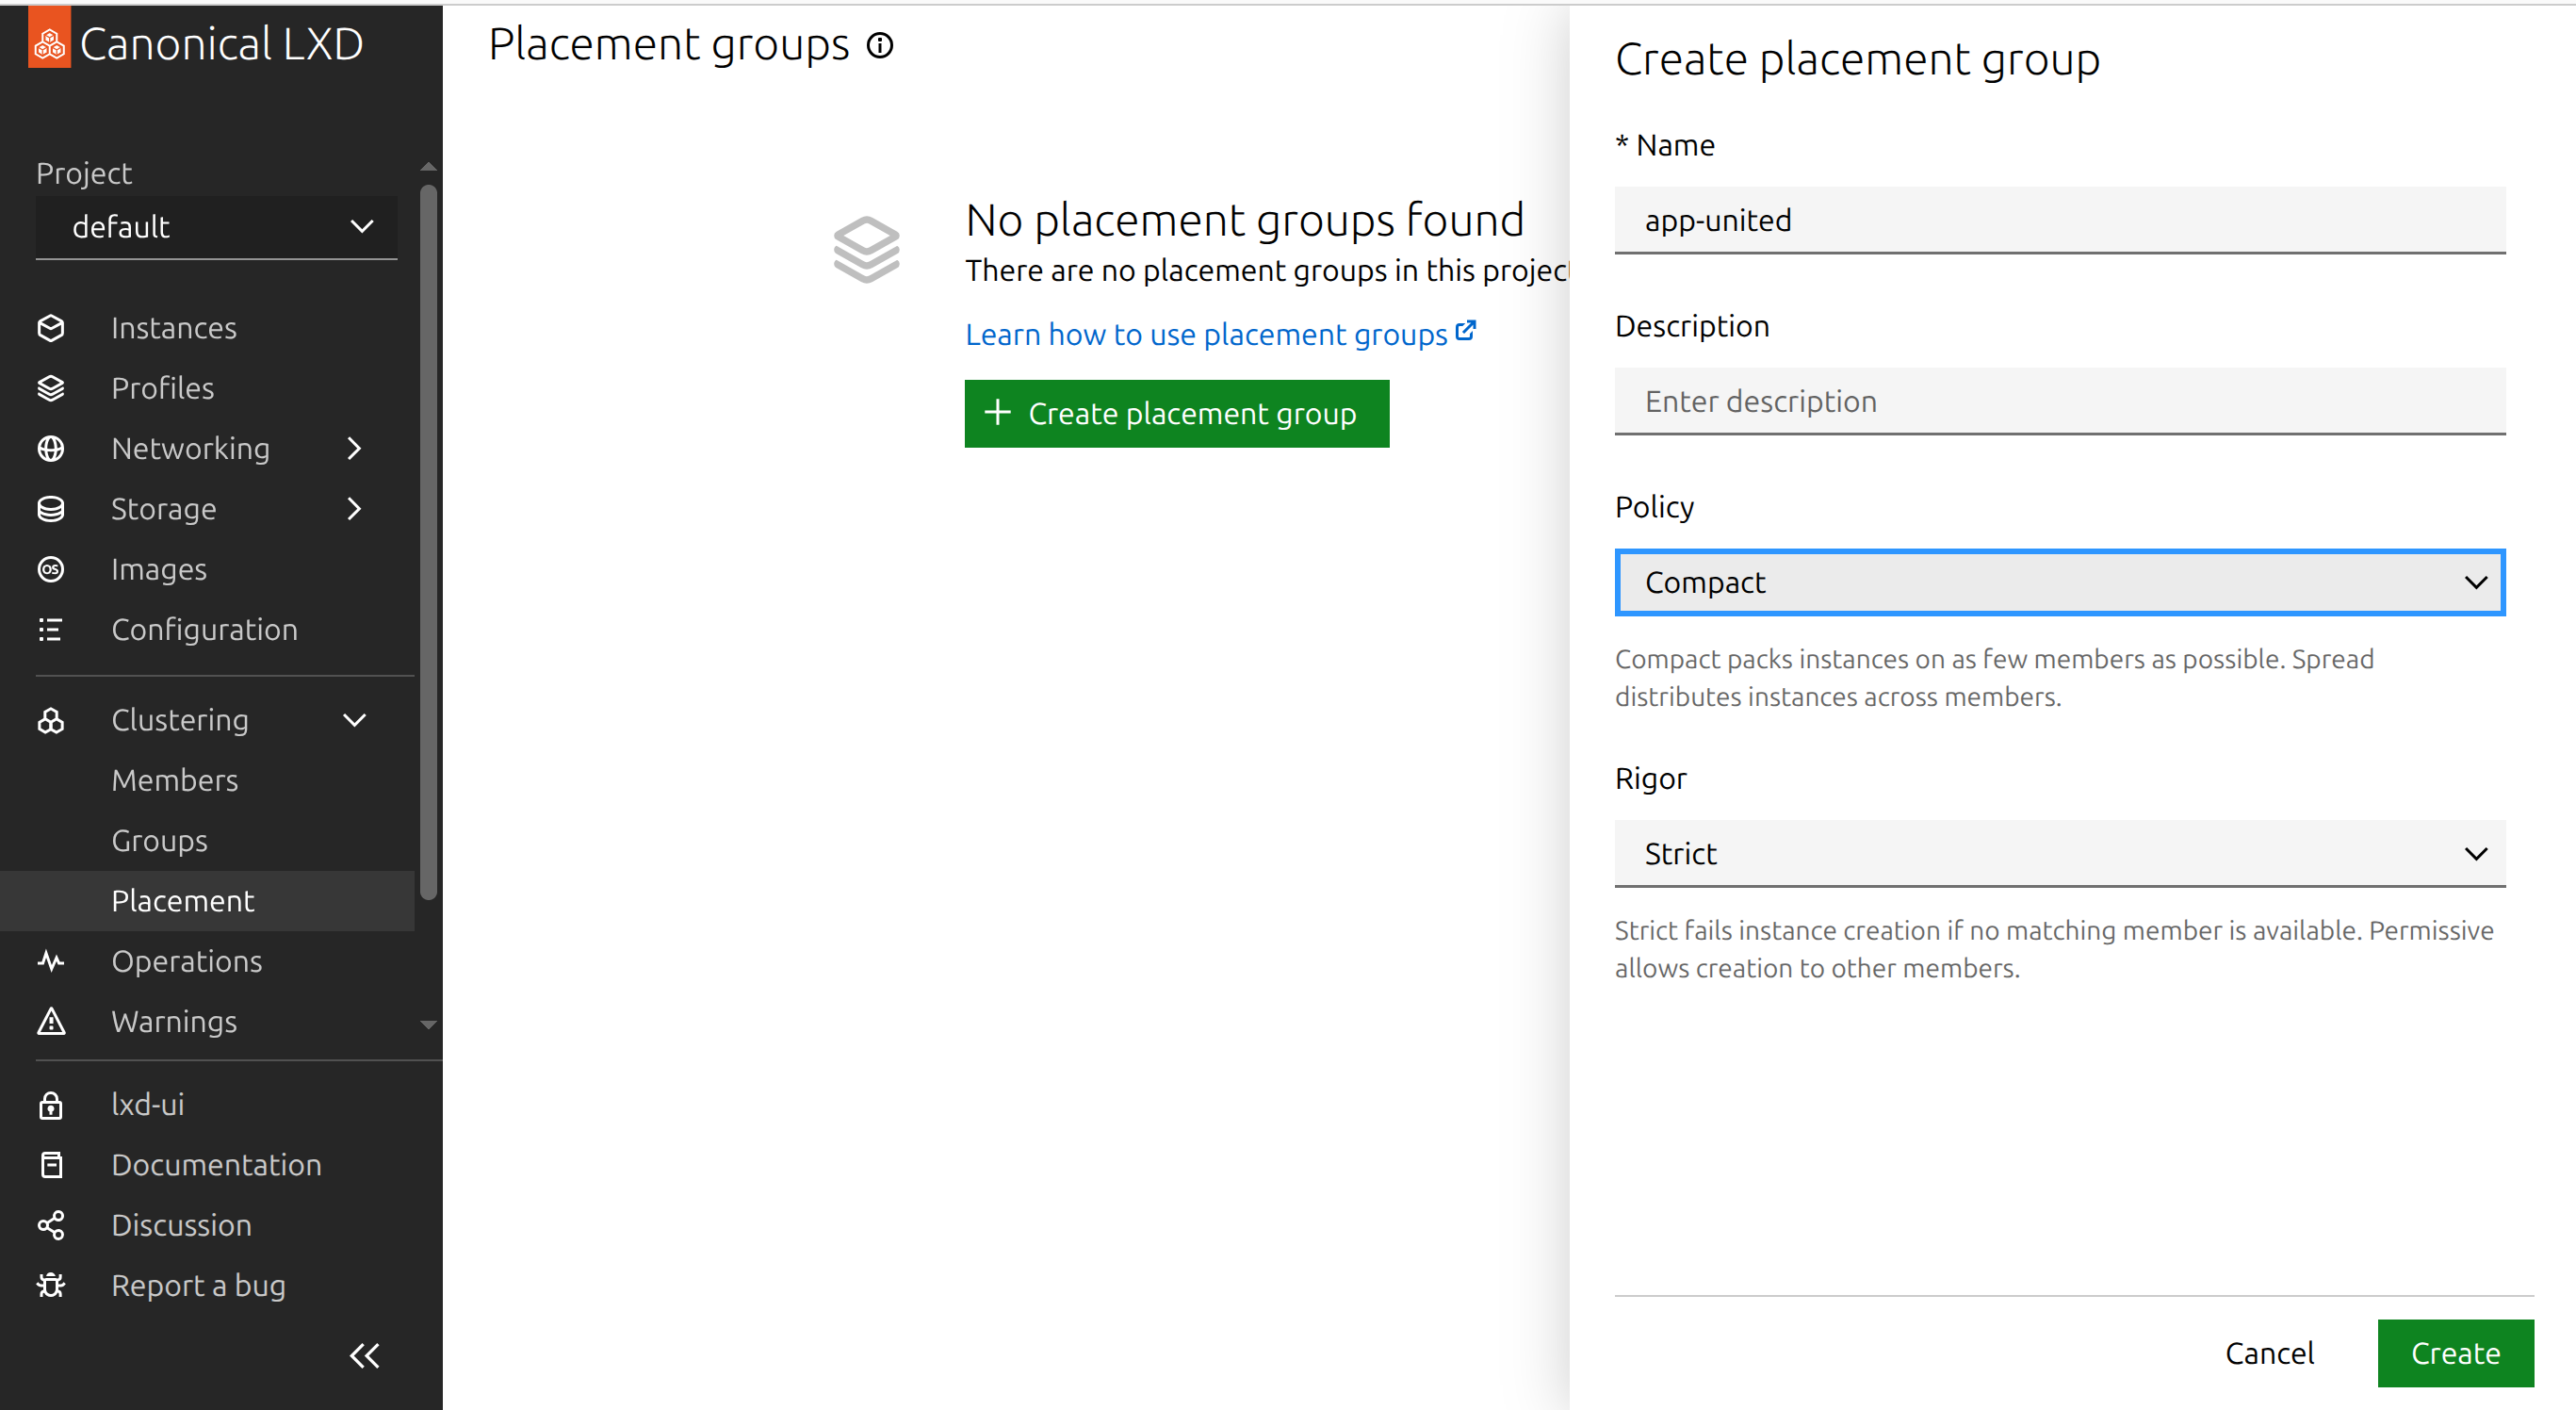
Task: Expand the Storage submenu chevron
Action: [x=354, y=509]
